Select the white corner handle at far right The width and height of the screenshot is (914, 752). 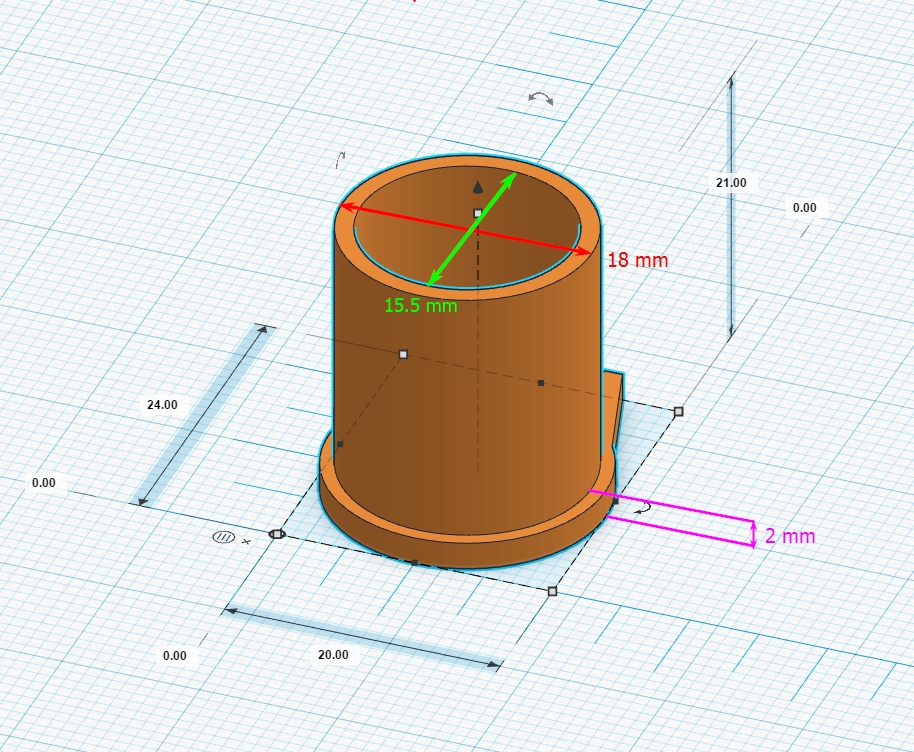(679, 412)
